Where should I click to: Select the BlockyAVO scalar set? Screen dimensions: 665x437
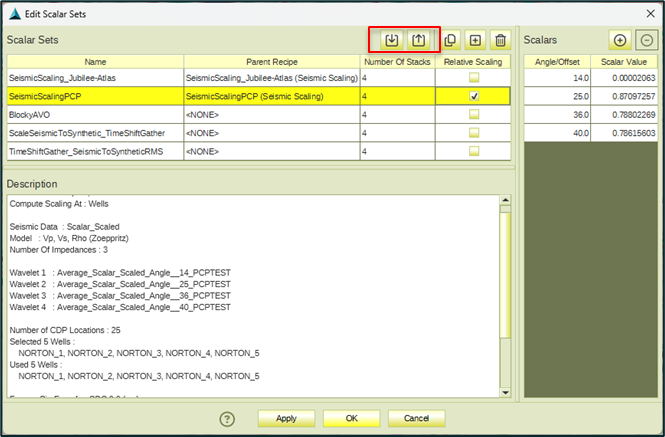click(95, 115)
